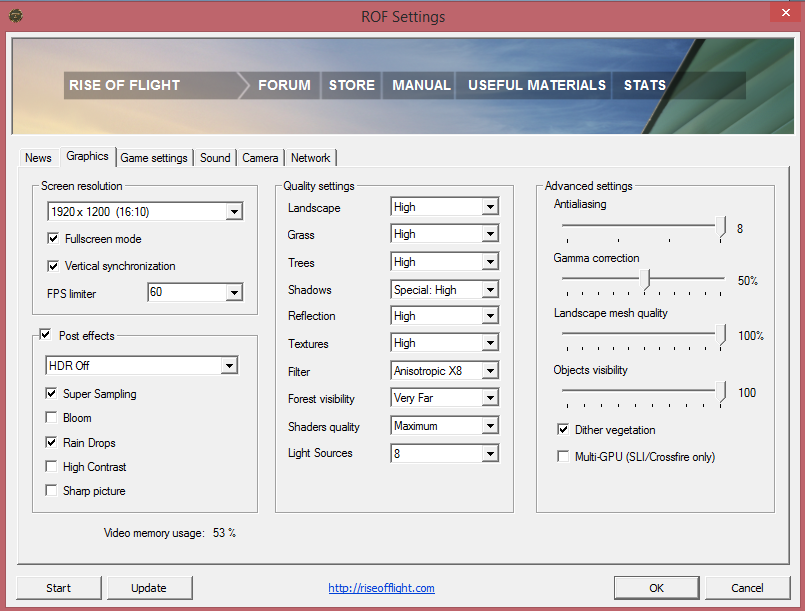This screenshot has width=805, height=611.
Task: Click the Video memory usage 53 % text
Action: coord(169,533)
